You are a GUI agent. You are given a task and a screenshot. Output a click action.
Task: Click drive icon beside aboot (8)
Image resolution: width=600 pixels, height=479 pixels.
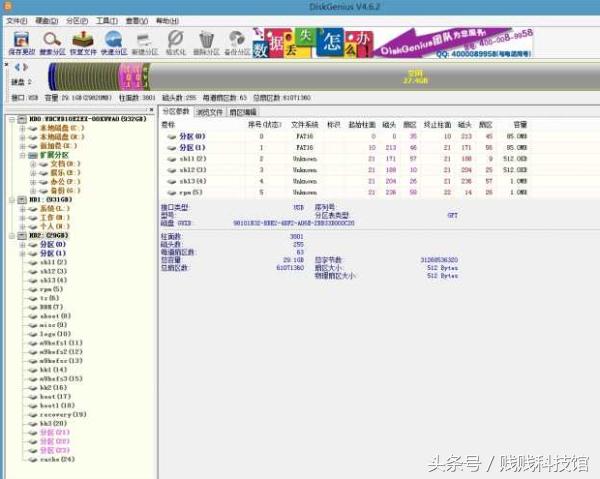(x=33, y=316)
